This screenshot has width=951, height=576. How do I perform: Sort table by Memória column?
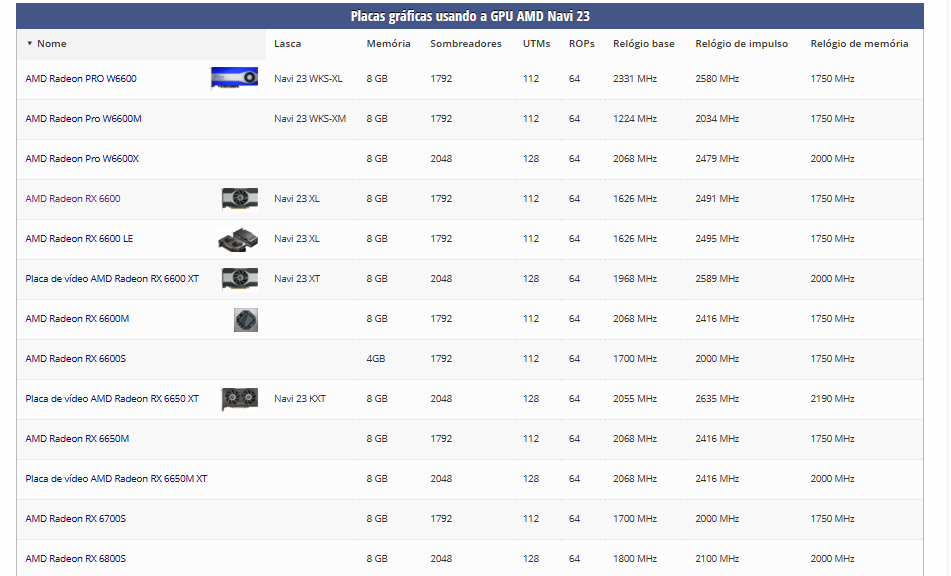coord(388,44)
